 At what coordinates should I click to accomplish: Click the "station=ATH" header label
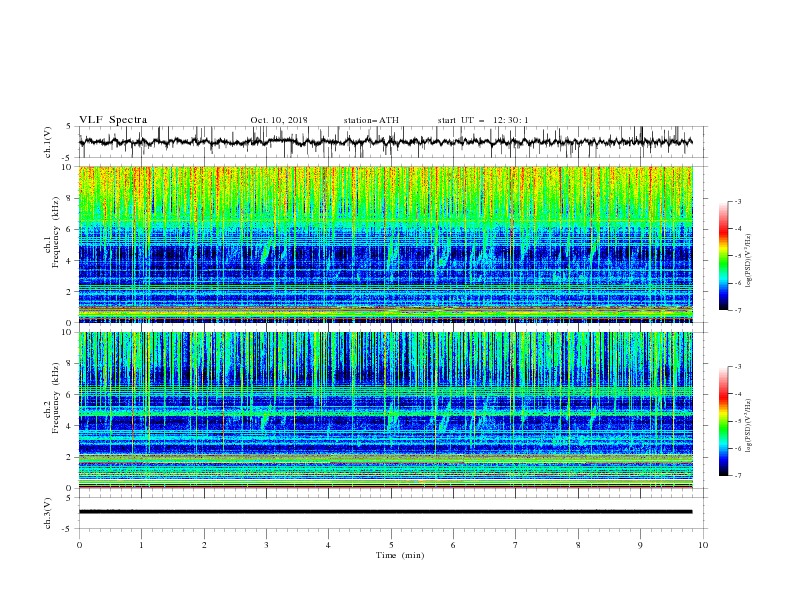(x=371, y=120)
